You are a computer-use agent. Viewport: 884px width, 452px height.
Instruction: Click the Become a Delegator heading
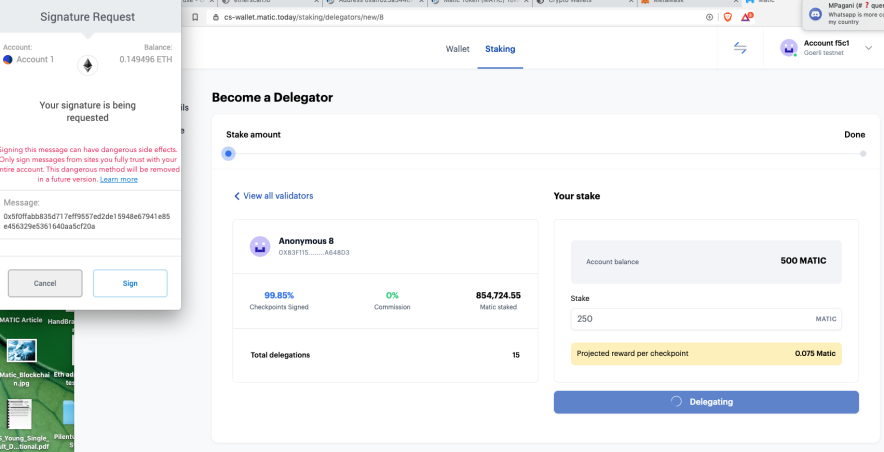(x=272, y=98)
